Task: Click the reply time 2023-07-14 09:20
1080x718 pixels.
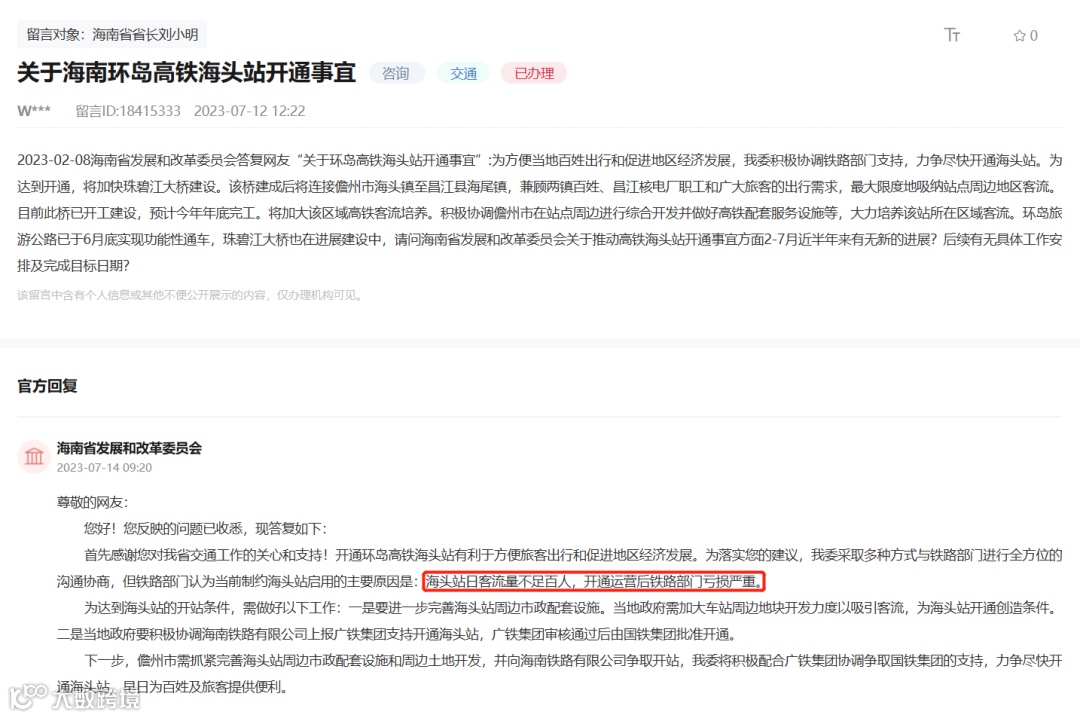Action: coord(104,467)
